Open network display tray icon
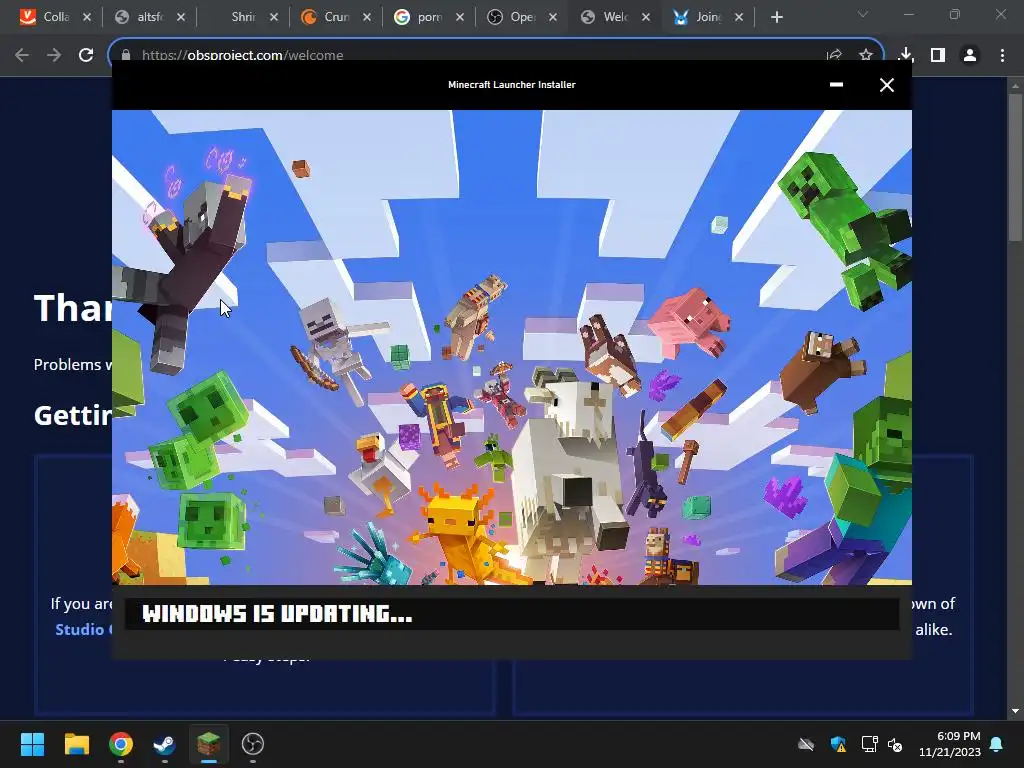Image resolution: width=1024 pixels, height=768 pixels. click(x=869, y=744)
